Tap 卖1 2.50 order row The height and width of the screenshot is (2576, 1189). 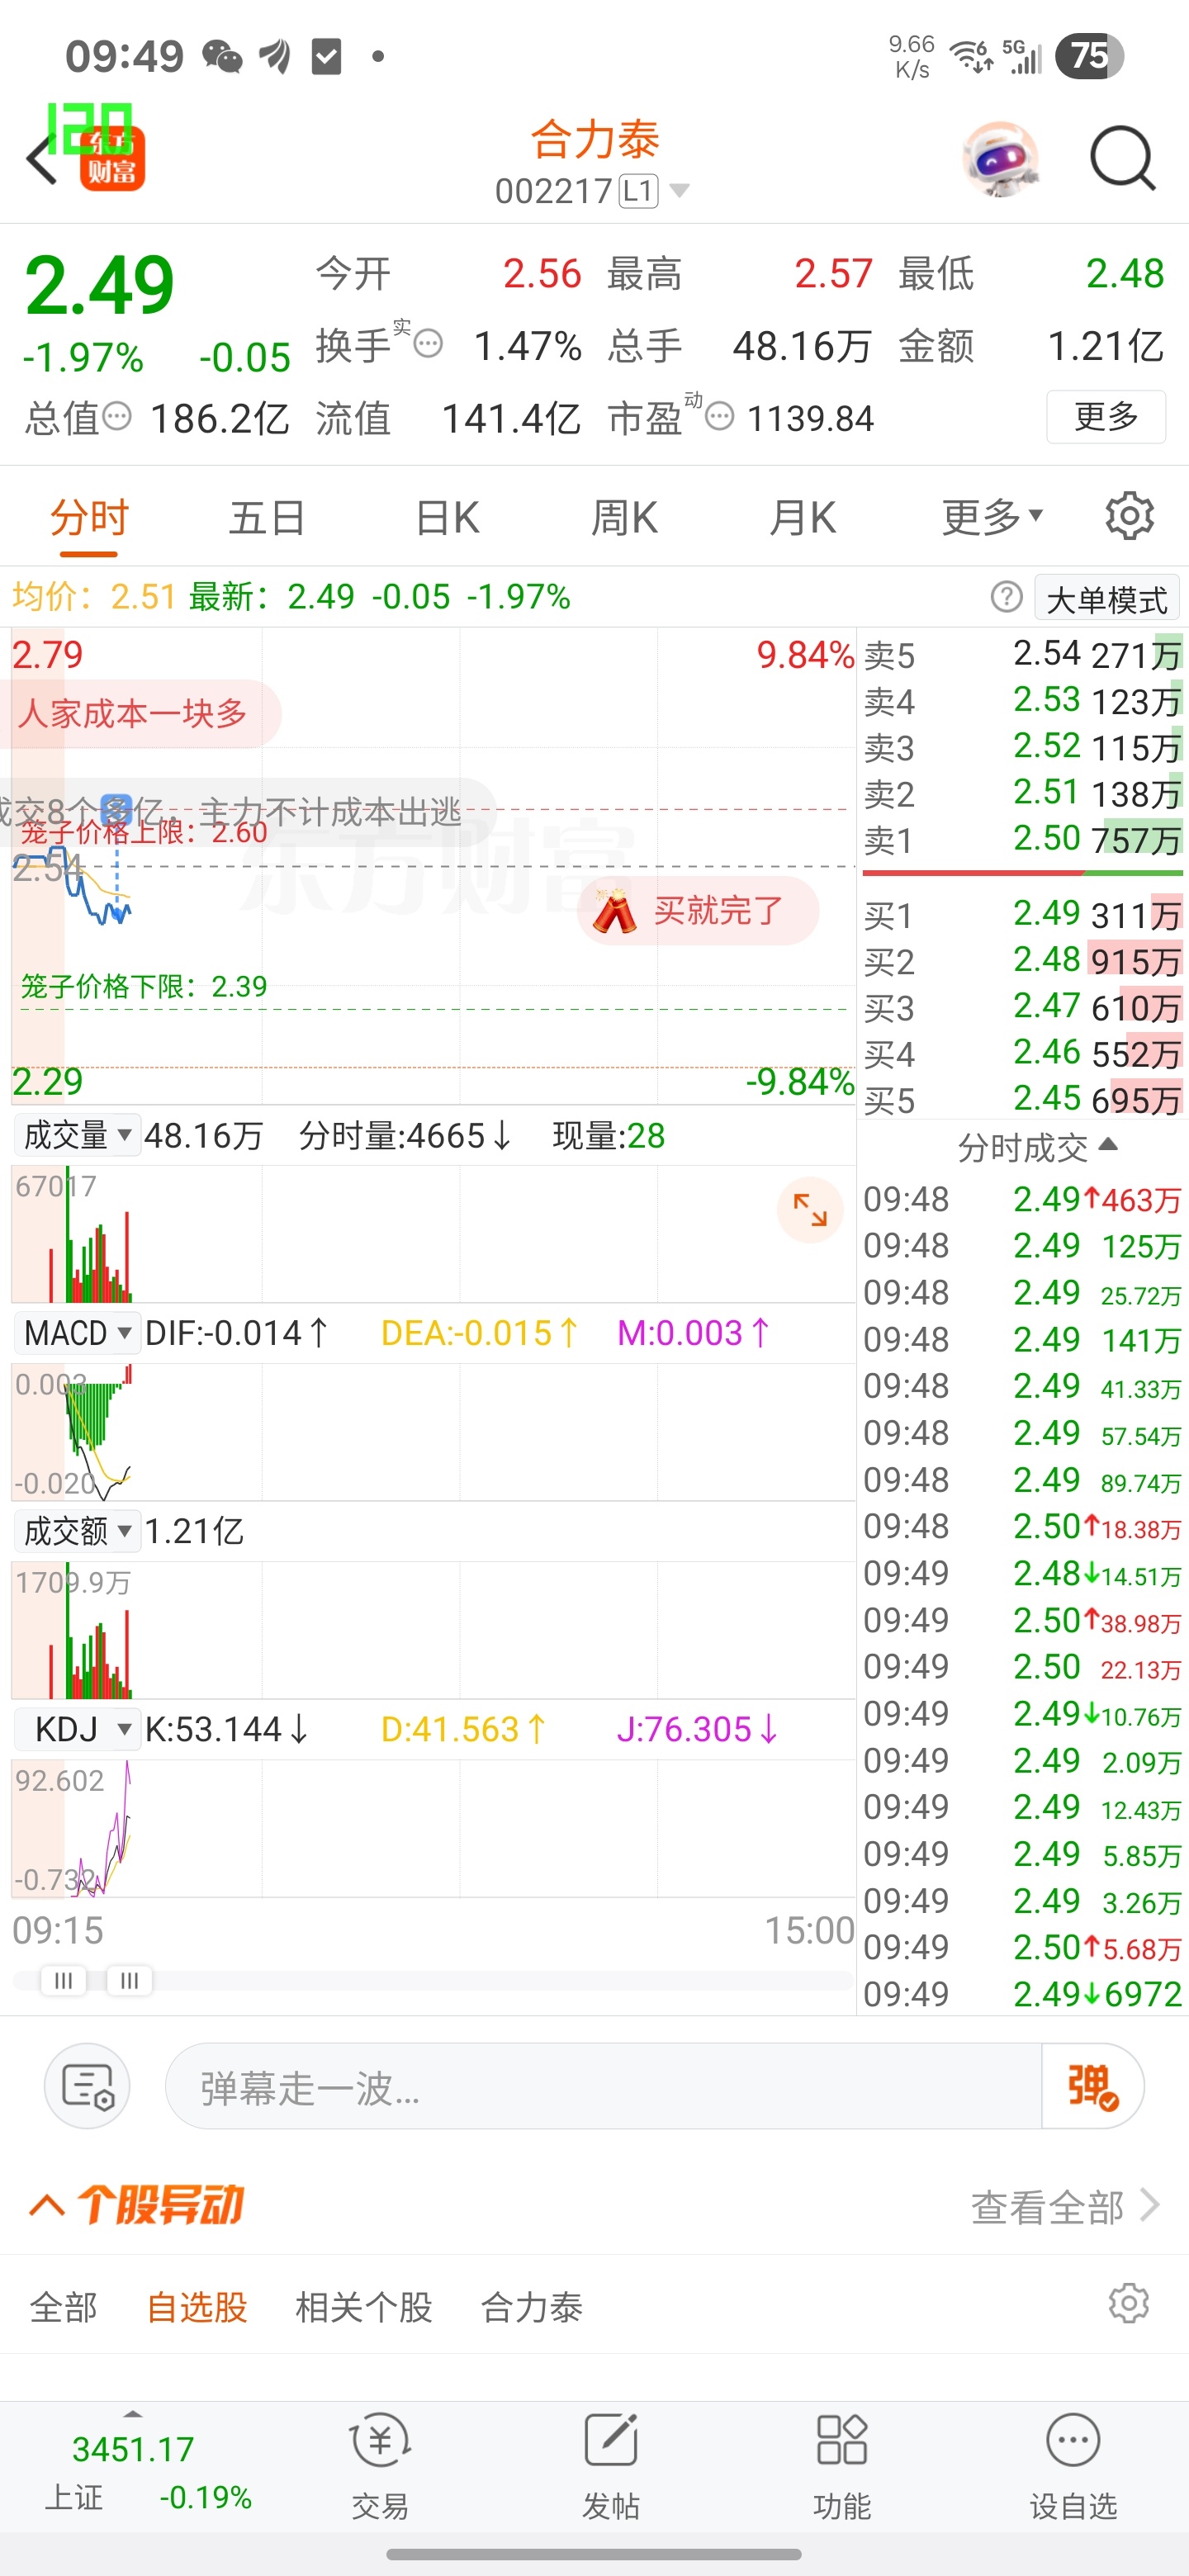[x=1023, y=839]
